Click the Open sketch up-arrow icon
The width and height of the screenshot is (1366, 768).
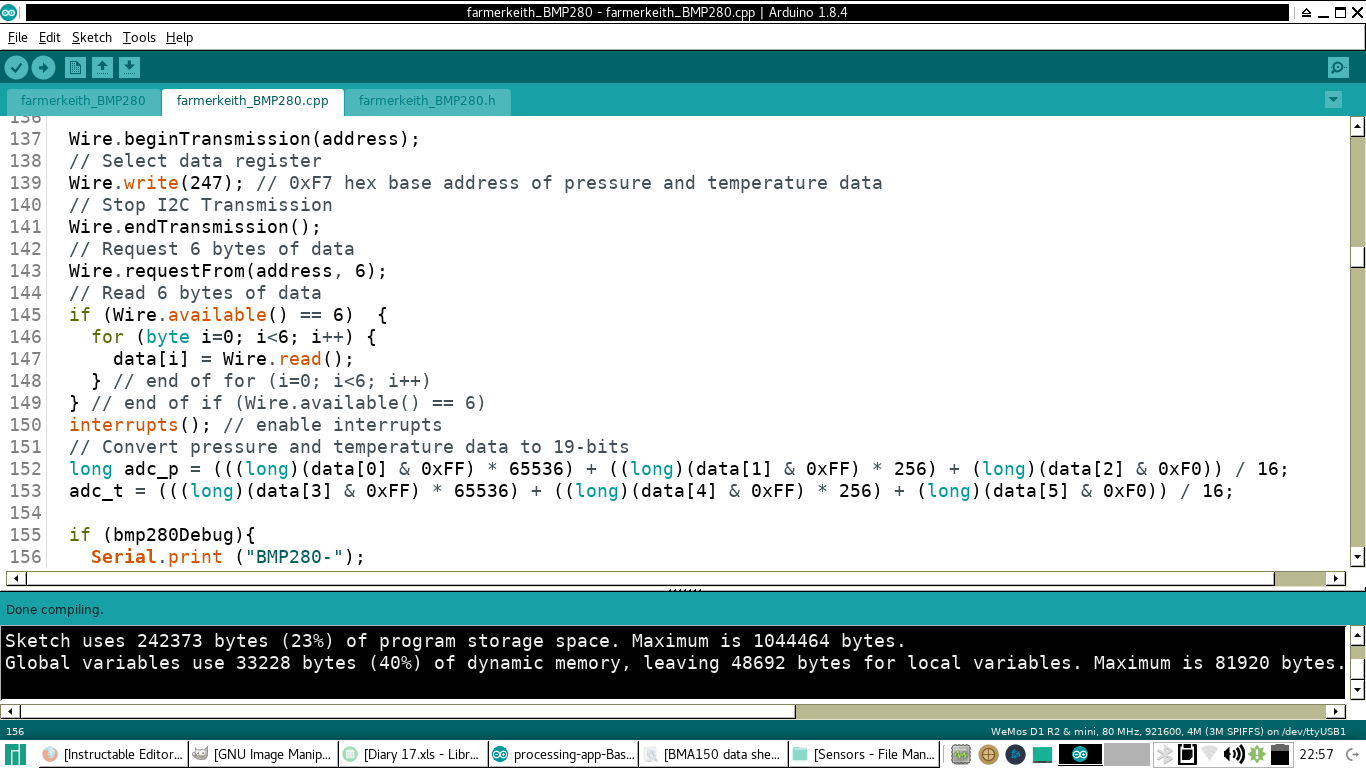point(102,67)
